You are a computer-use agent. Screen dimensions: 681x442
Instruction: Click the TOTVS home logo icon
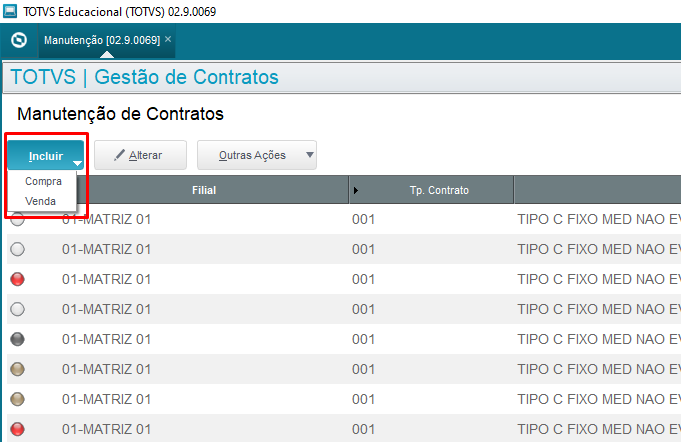[19, 40]
